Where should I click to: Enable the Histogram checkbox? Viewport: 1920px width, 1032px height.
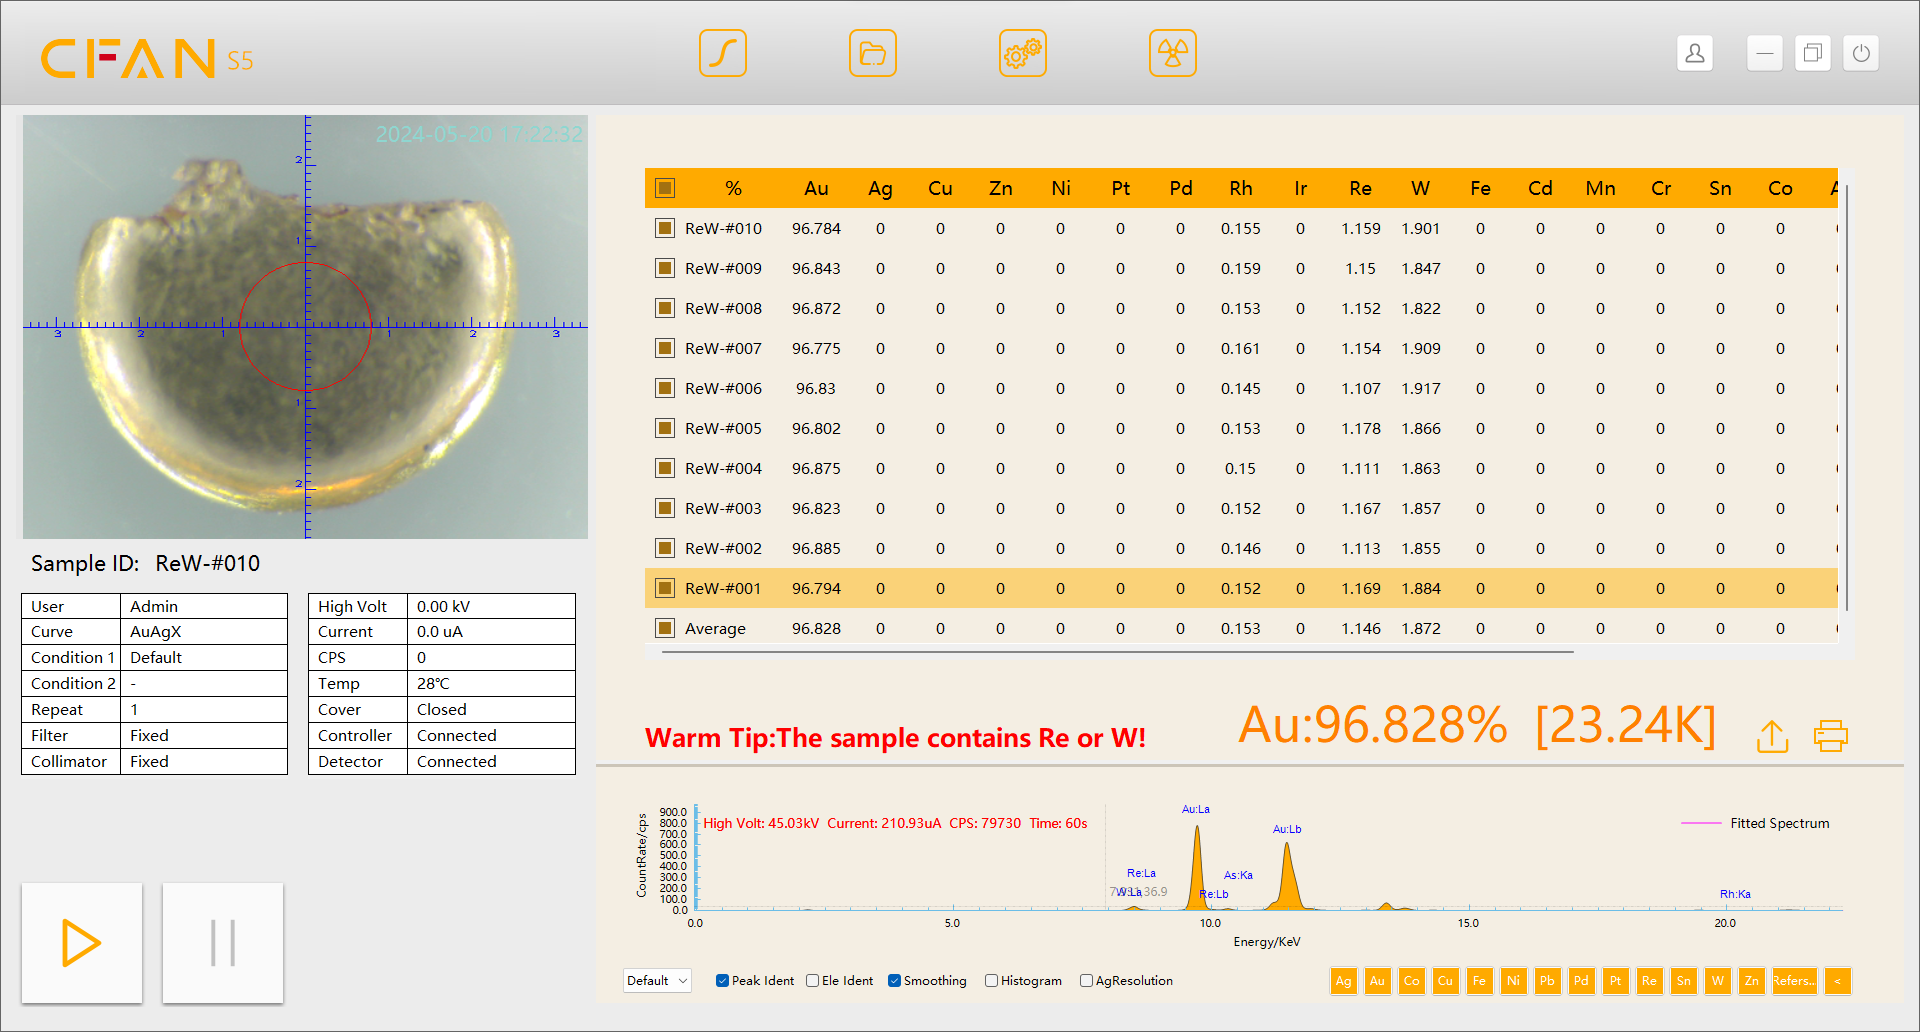point(991,981)
